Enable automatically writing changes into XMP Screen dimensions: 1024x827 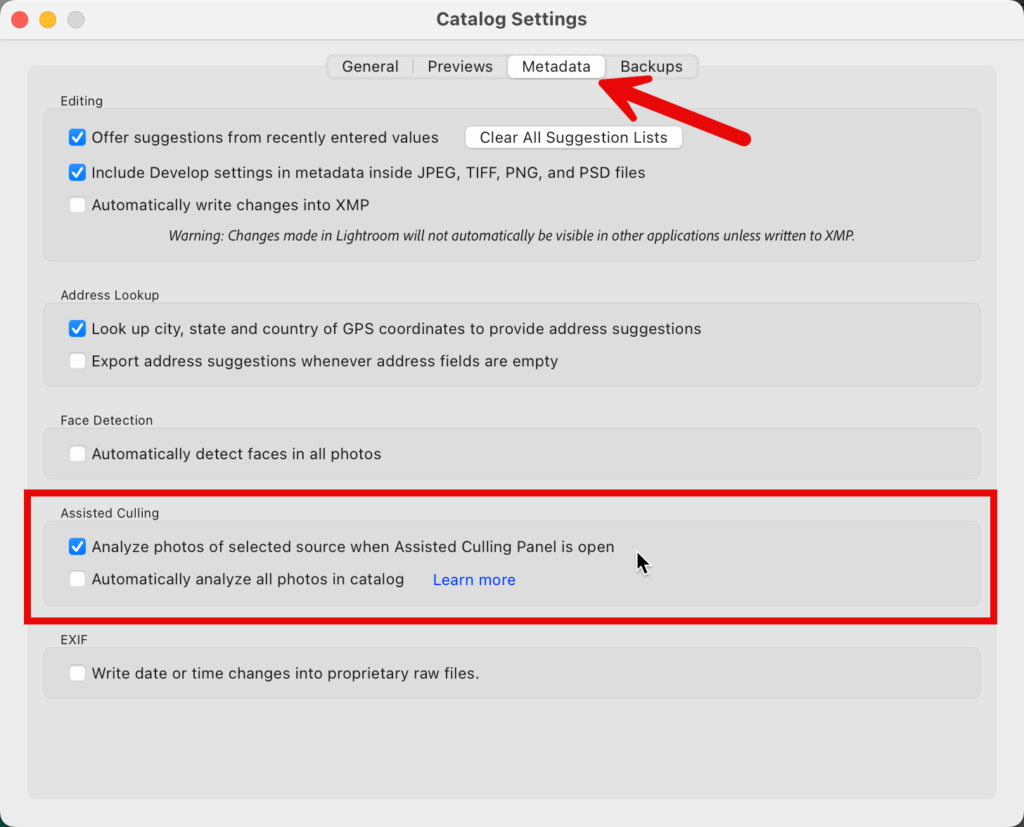[x=77, y=205]
